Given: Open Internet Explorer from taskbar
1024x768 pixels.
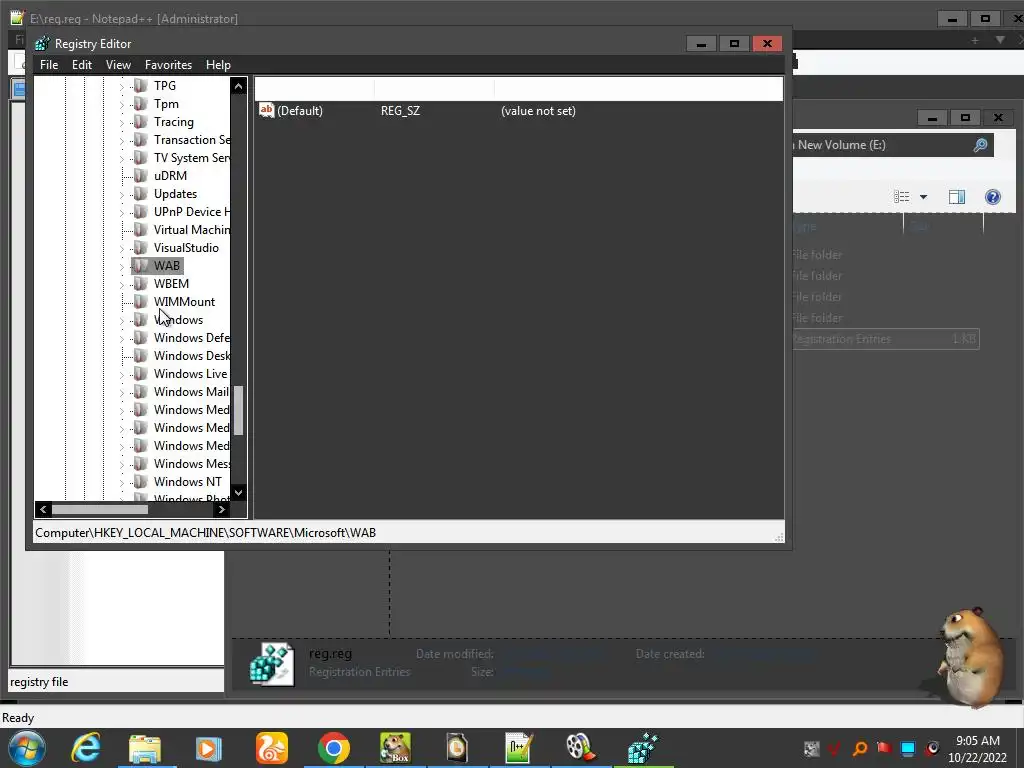Looking at the screenshot, I should 86,748.
